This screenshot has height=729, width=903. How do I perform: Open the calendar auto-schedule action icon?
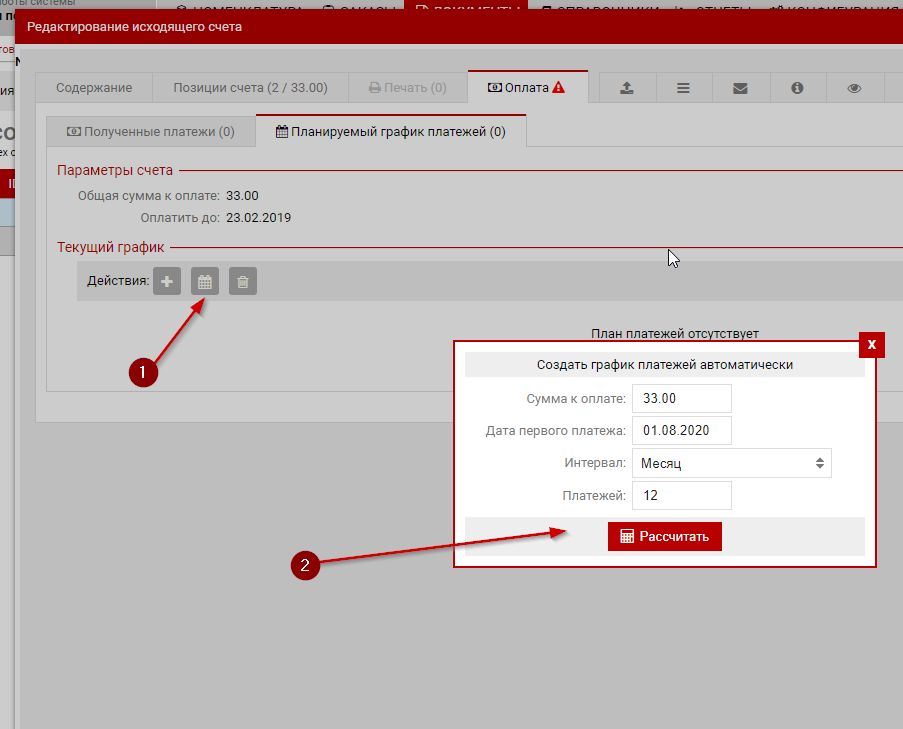tap(205, 281)
